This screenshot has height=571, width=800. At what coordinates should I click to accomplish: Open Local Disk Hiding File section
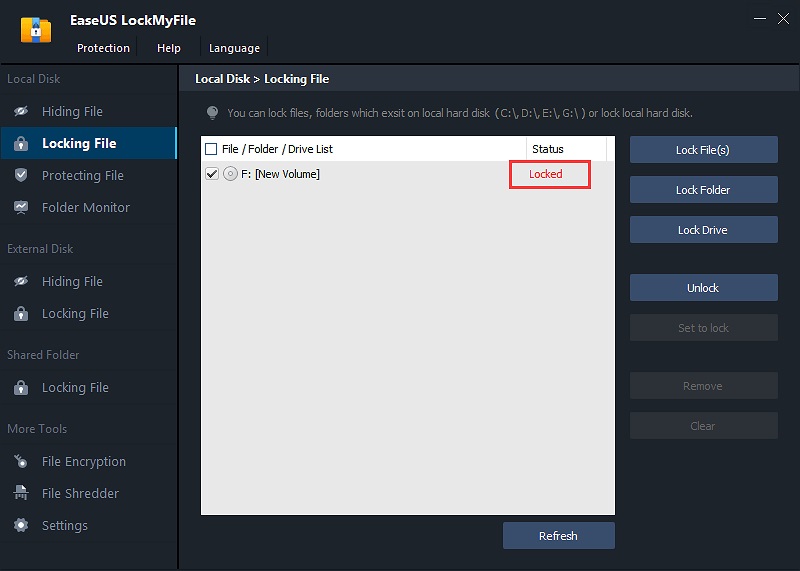coord(89,111)
